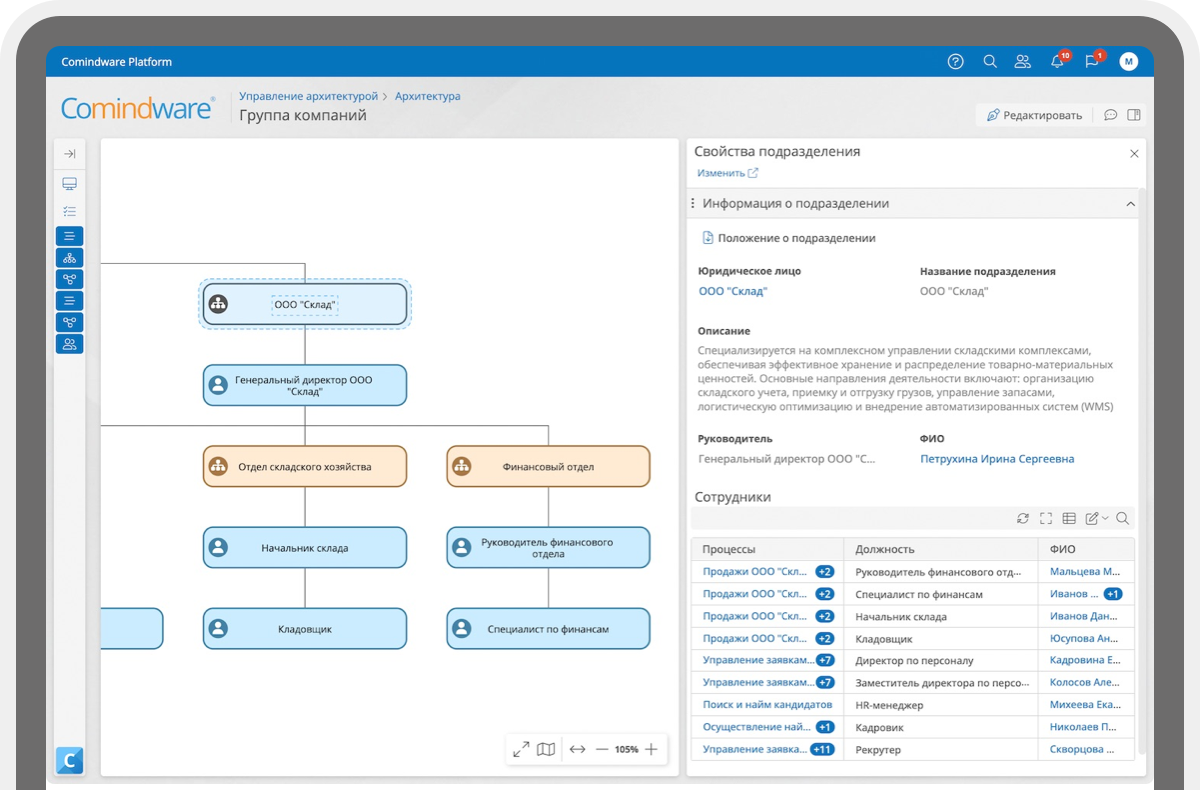Screen dimensions: 1200x790
Task: Open the comments speech bubble icon
Action: tap(1110, 115)
